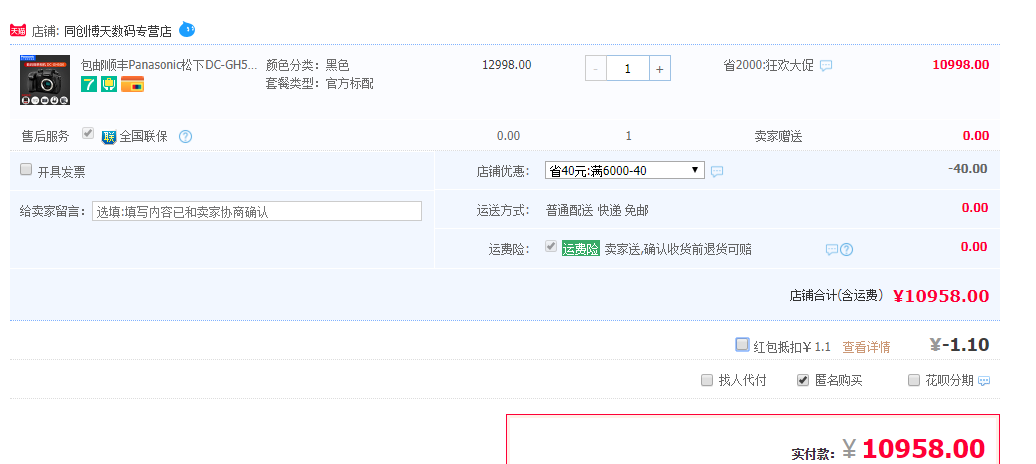Click 普通配送 快递 免邮 shipping text
The width and height of the screenshot is (1036, 464).
point(597,211)
